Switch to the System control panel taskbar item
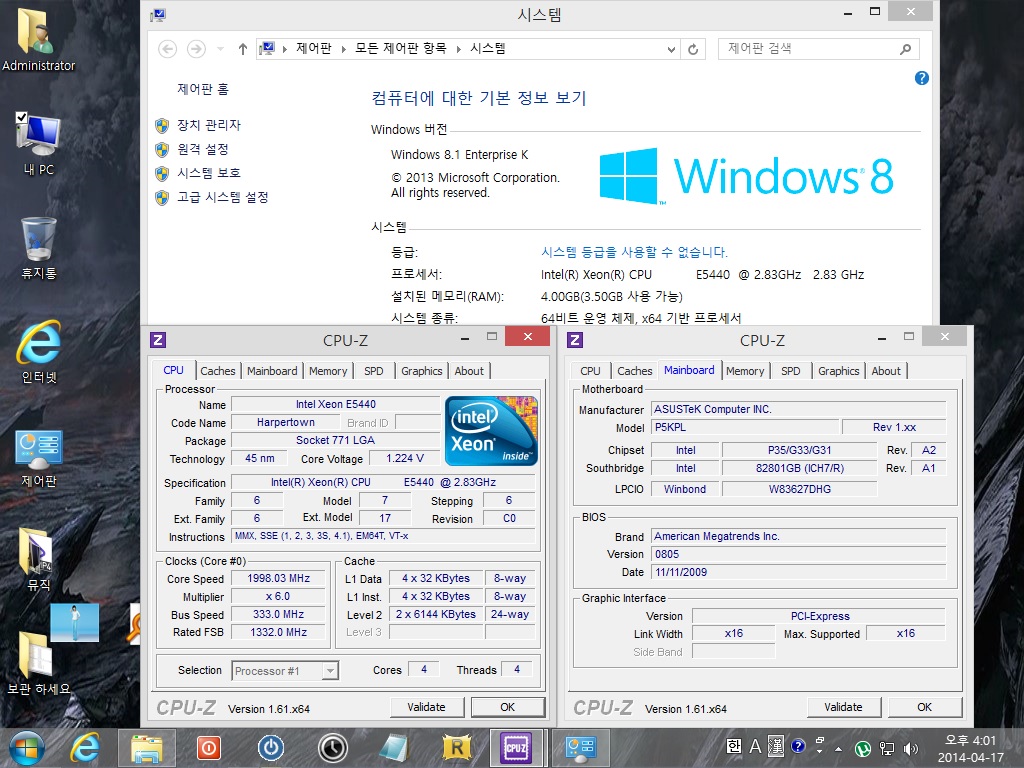The width and height of the screenshot is (1024, 768). (x=580, y=748)
